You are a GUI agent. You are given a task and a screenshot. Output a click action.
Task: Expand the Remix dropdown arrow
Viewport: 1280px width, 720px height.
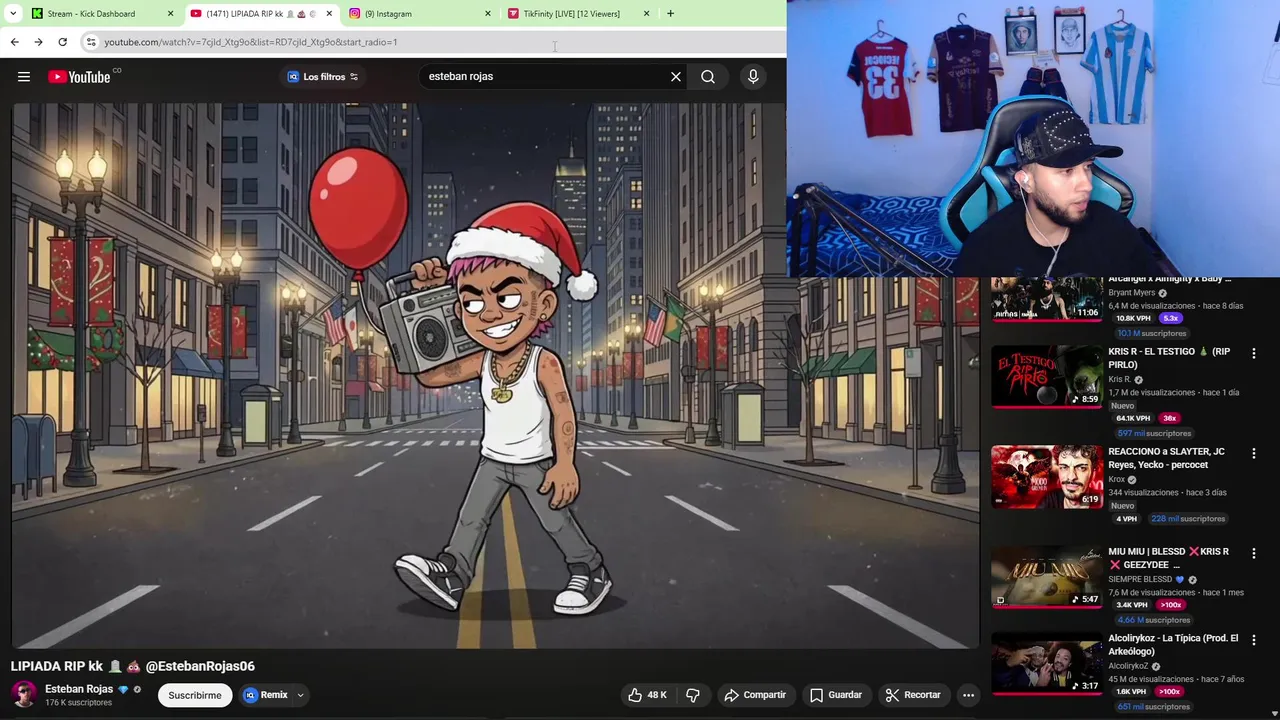(x=300, y=695)
